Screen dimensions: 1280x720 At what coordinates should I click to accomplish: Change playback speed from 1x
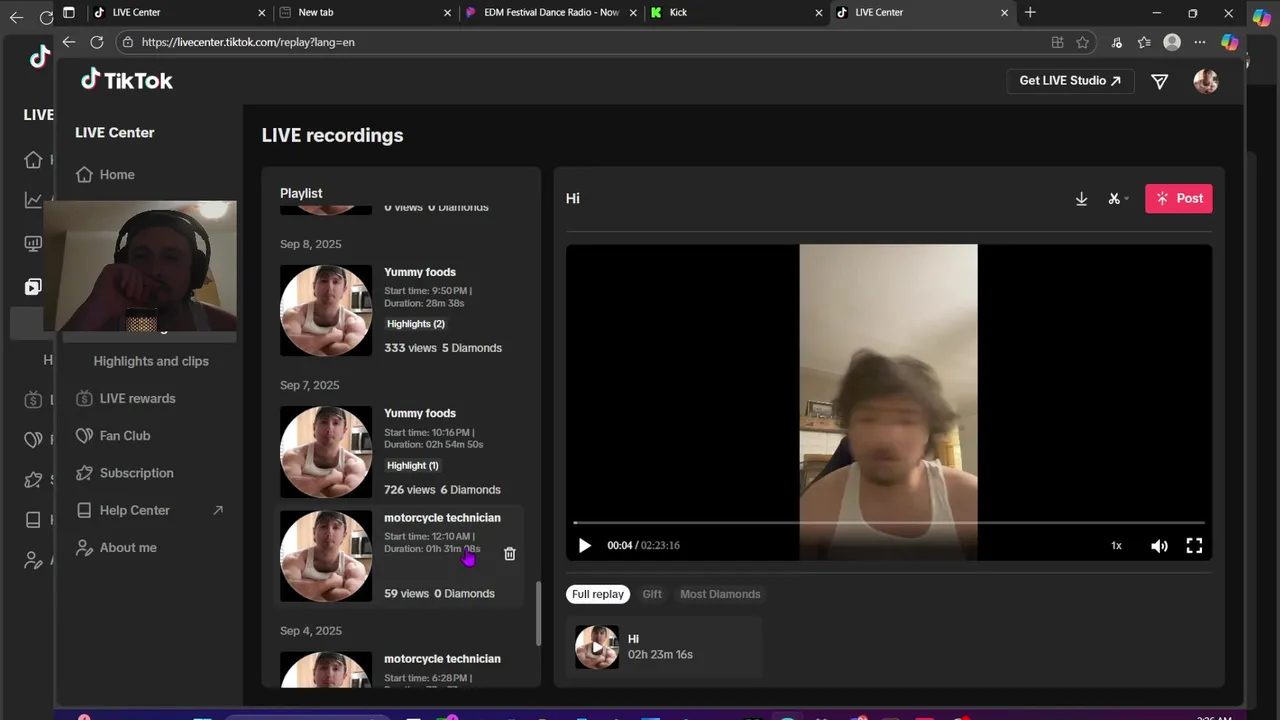coord(1116,545)
